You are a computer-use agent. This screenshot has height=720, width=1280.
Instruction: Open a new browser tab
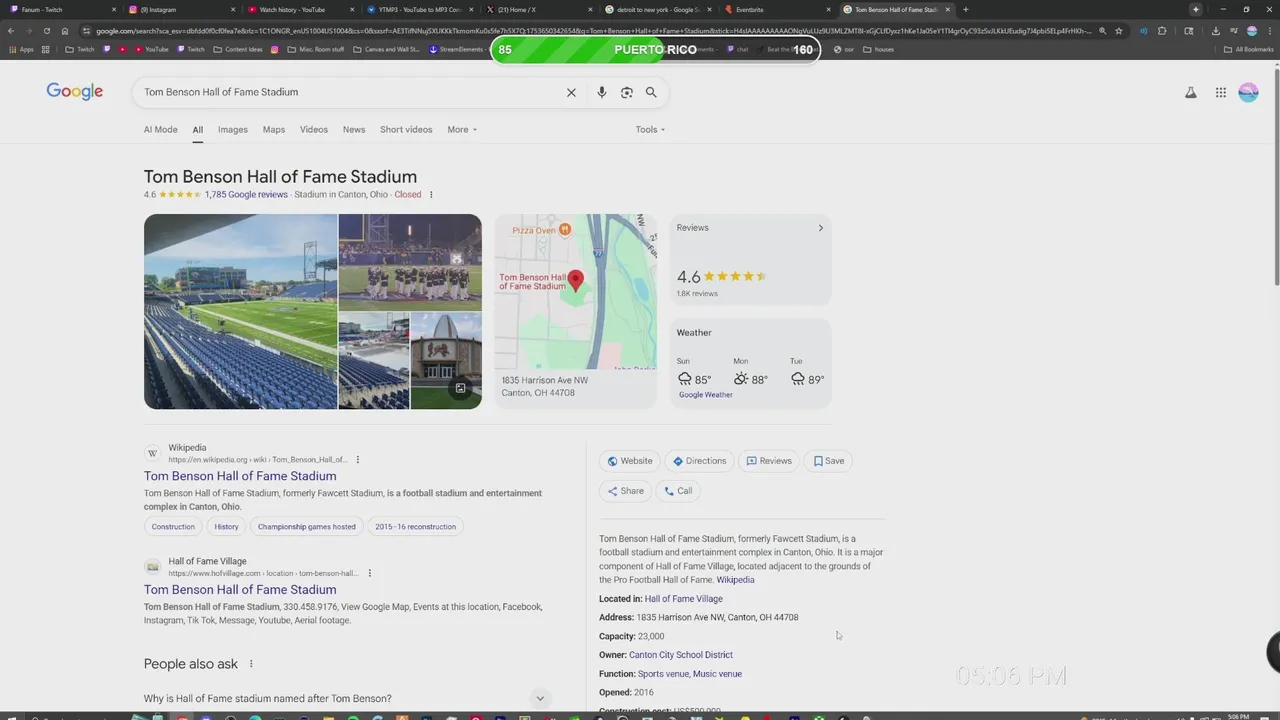965,10
